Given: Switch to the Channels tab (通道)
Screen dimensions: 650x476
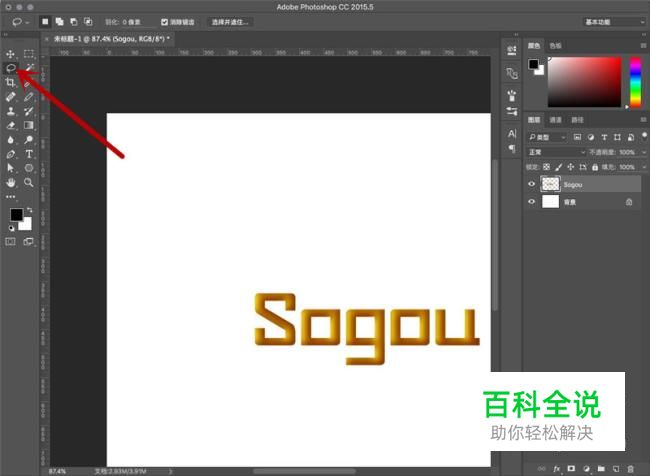Looking at the screenshot, I should click(x=555, y=120).
